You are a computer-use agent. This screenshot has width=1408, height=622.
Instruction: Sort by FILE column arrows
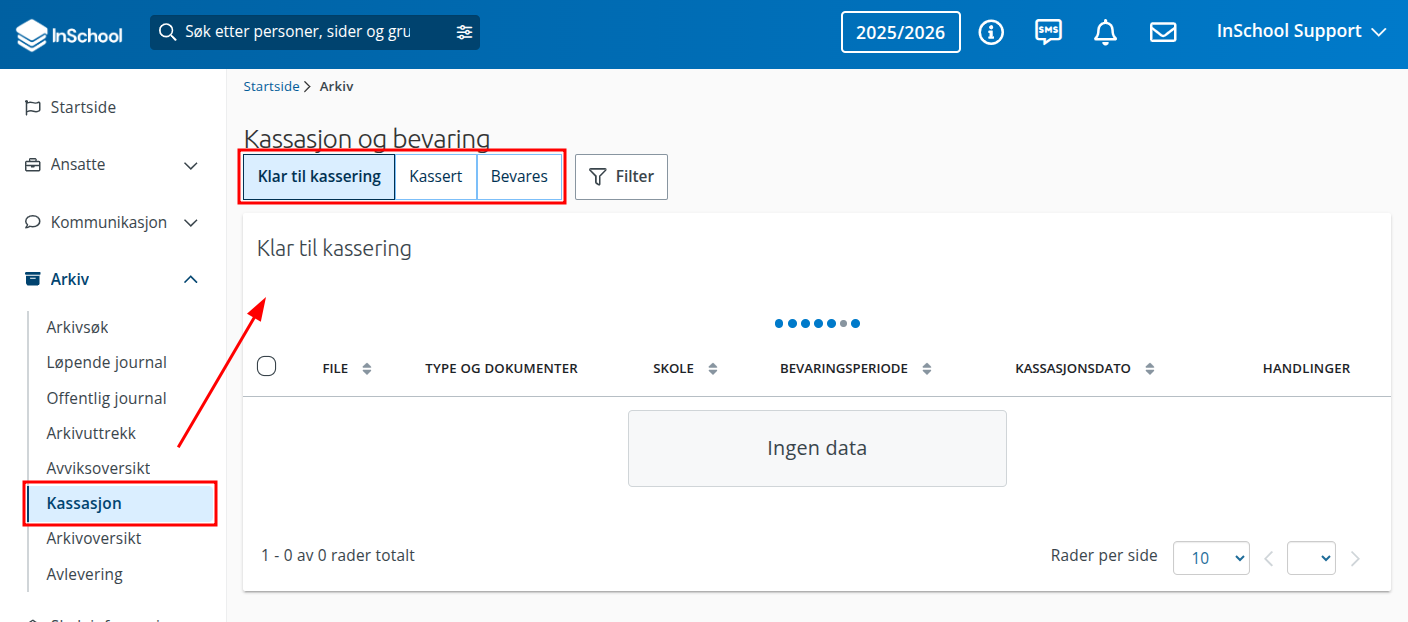coord(367,369)
